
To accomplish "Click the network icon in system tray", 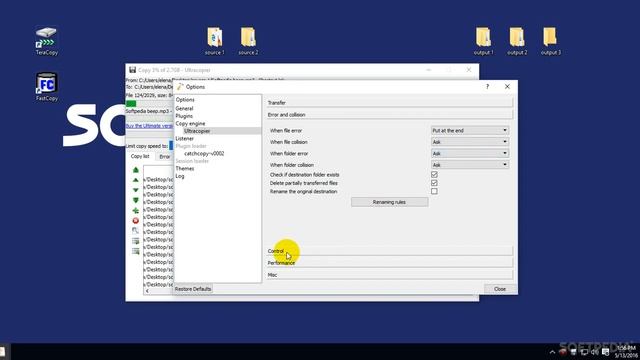I will pyautogui.click(x=584, y=351).
